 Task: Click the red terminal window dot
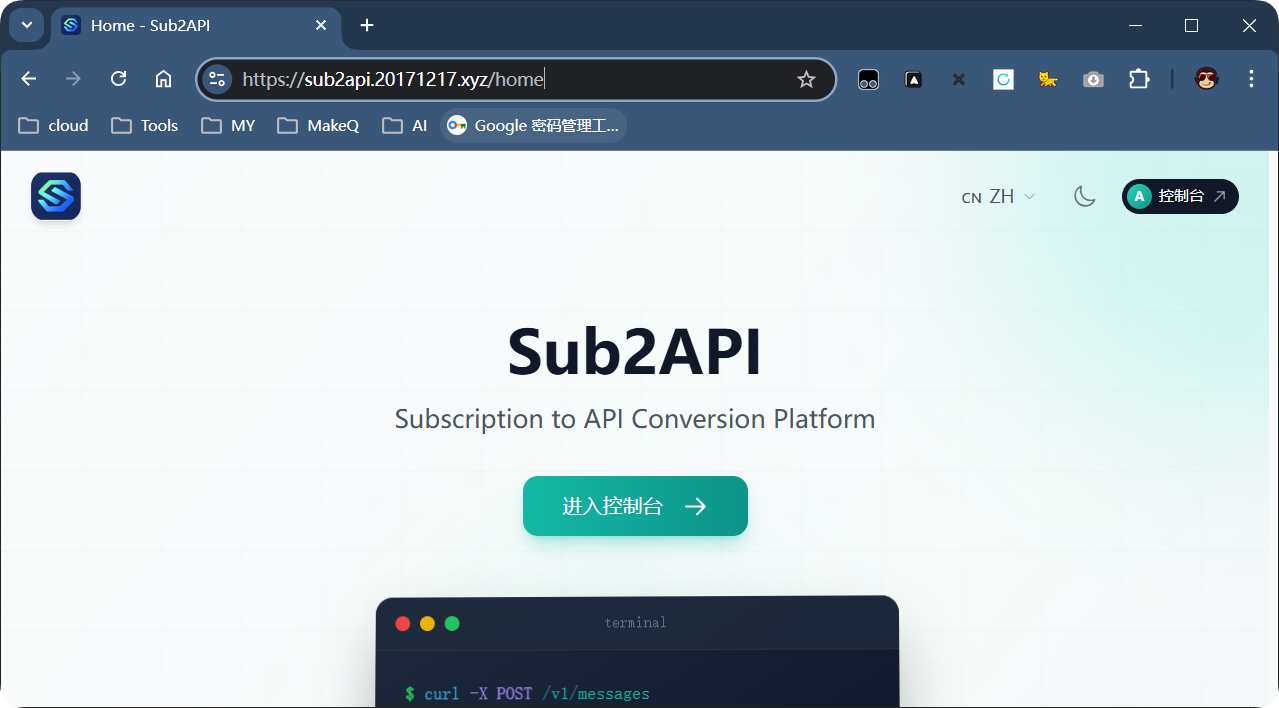(x=403, y=624)
